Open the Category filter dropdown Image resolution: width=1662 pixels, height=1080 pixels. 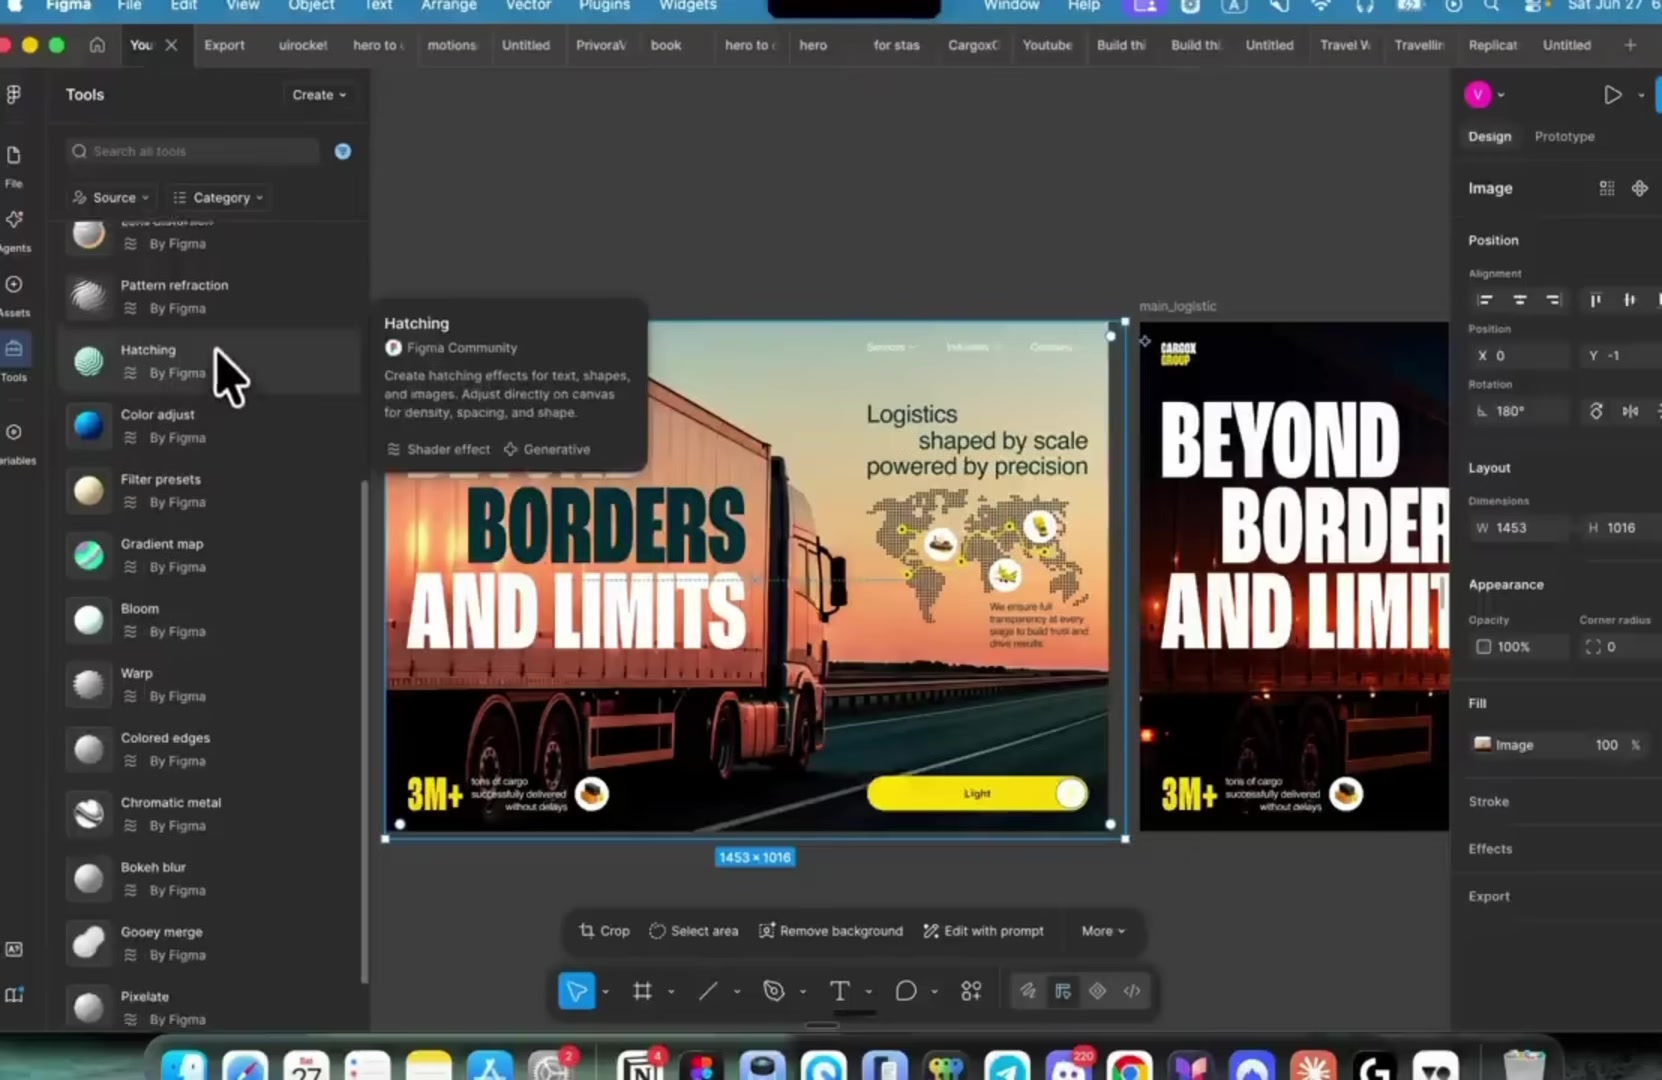pos(218,197)
